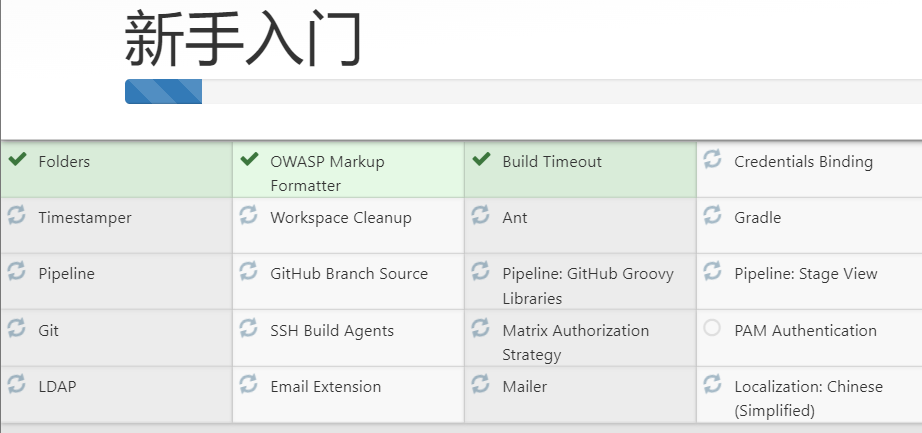This screenshot has width=922, height=433.
Task: Click the refresh icon next to LDAP
Action: (16, 384)
